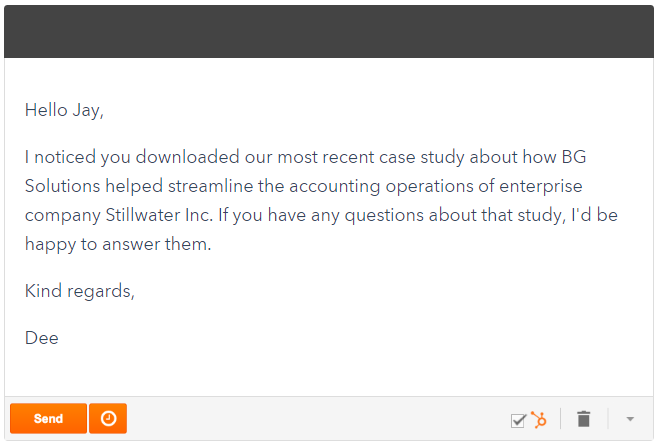
Task: Expand the more options dropdown arrow
Action: pyautogui.click(x=630, y=420)
